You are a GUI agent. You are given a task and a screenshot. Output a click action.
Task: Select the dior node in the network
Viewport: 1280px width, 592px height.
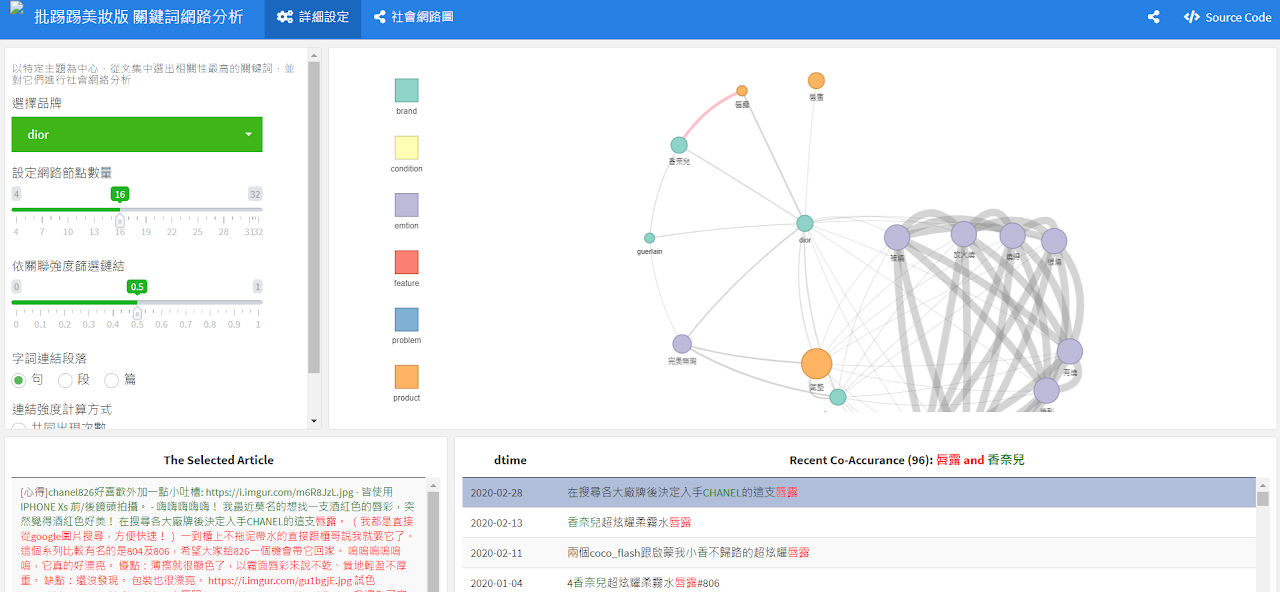pyautogui.click(x=805, y=223)
